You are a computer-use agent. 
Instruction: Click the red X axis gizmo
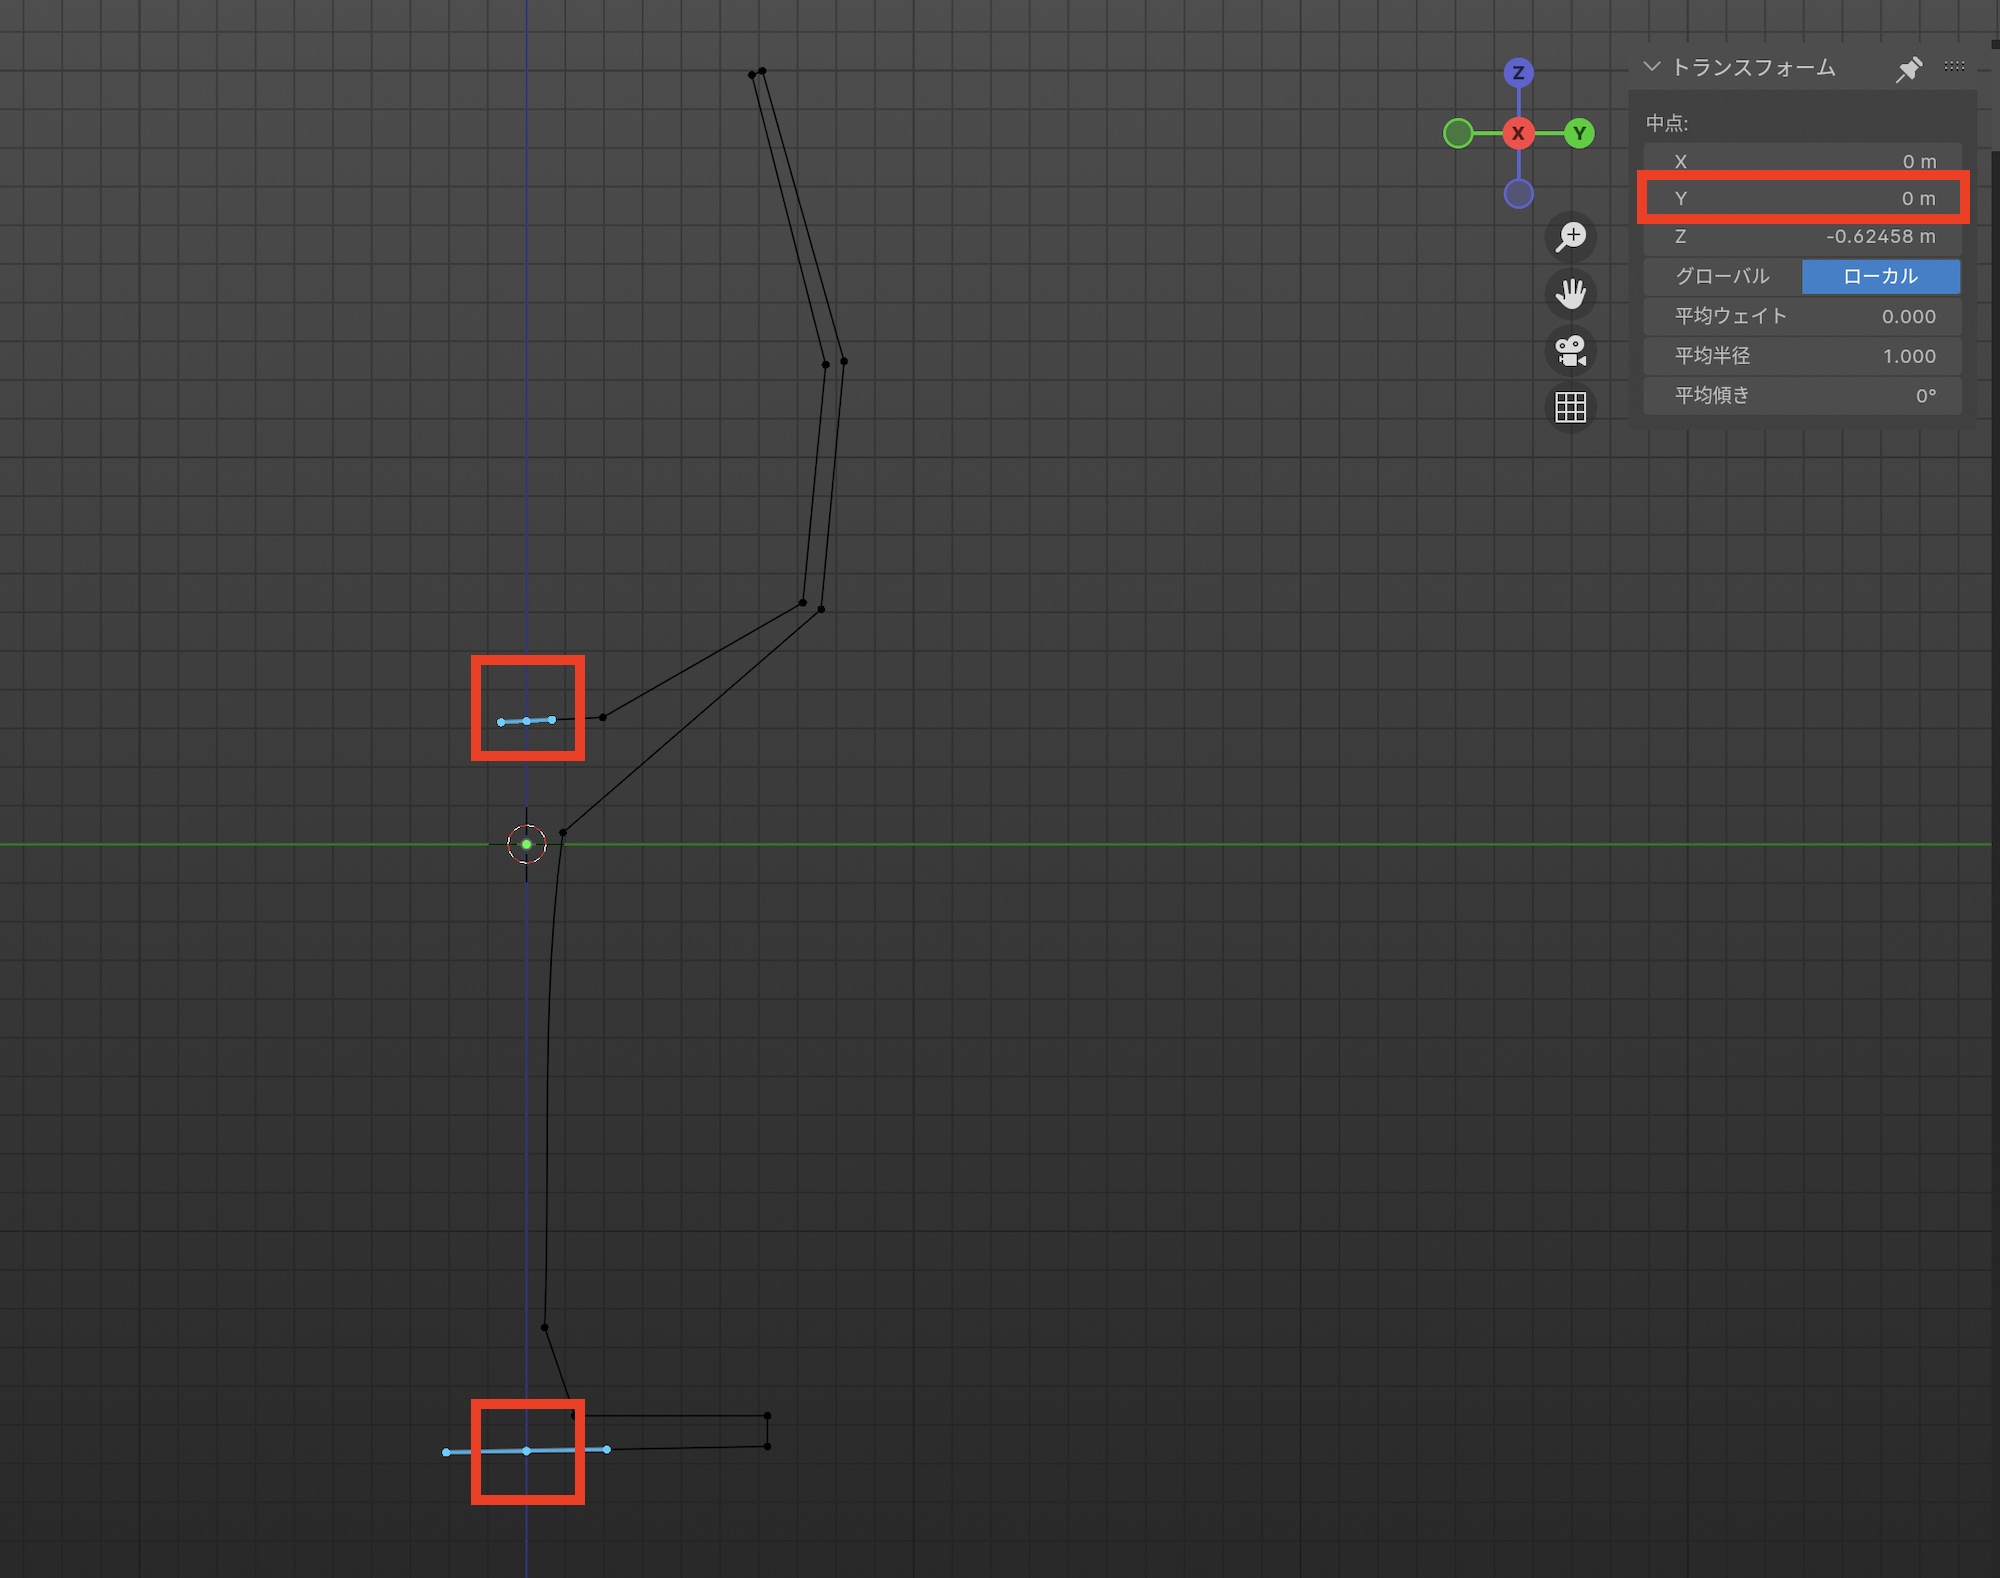click(1518, 133)
